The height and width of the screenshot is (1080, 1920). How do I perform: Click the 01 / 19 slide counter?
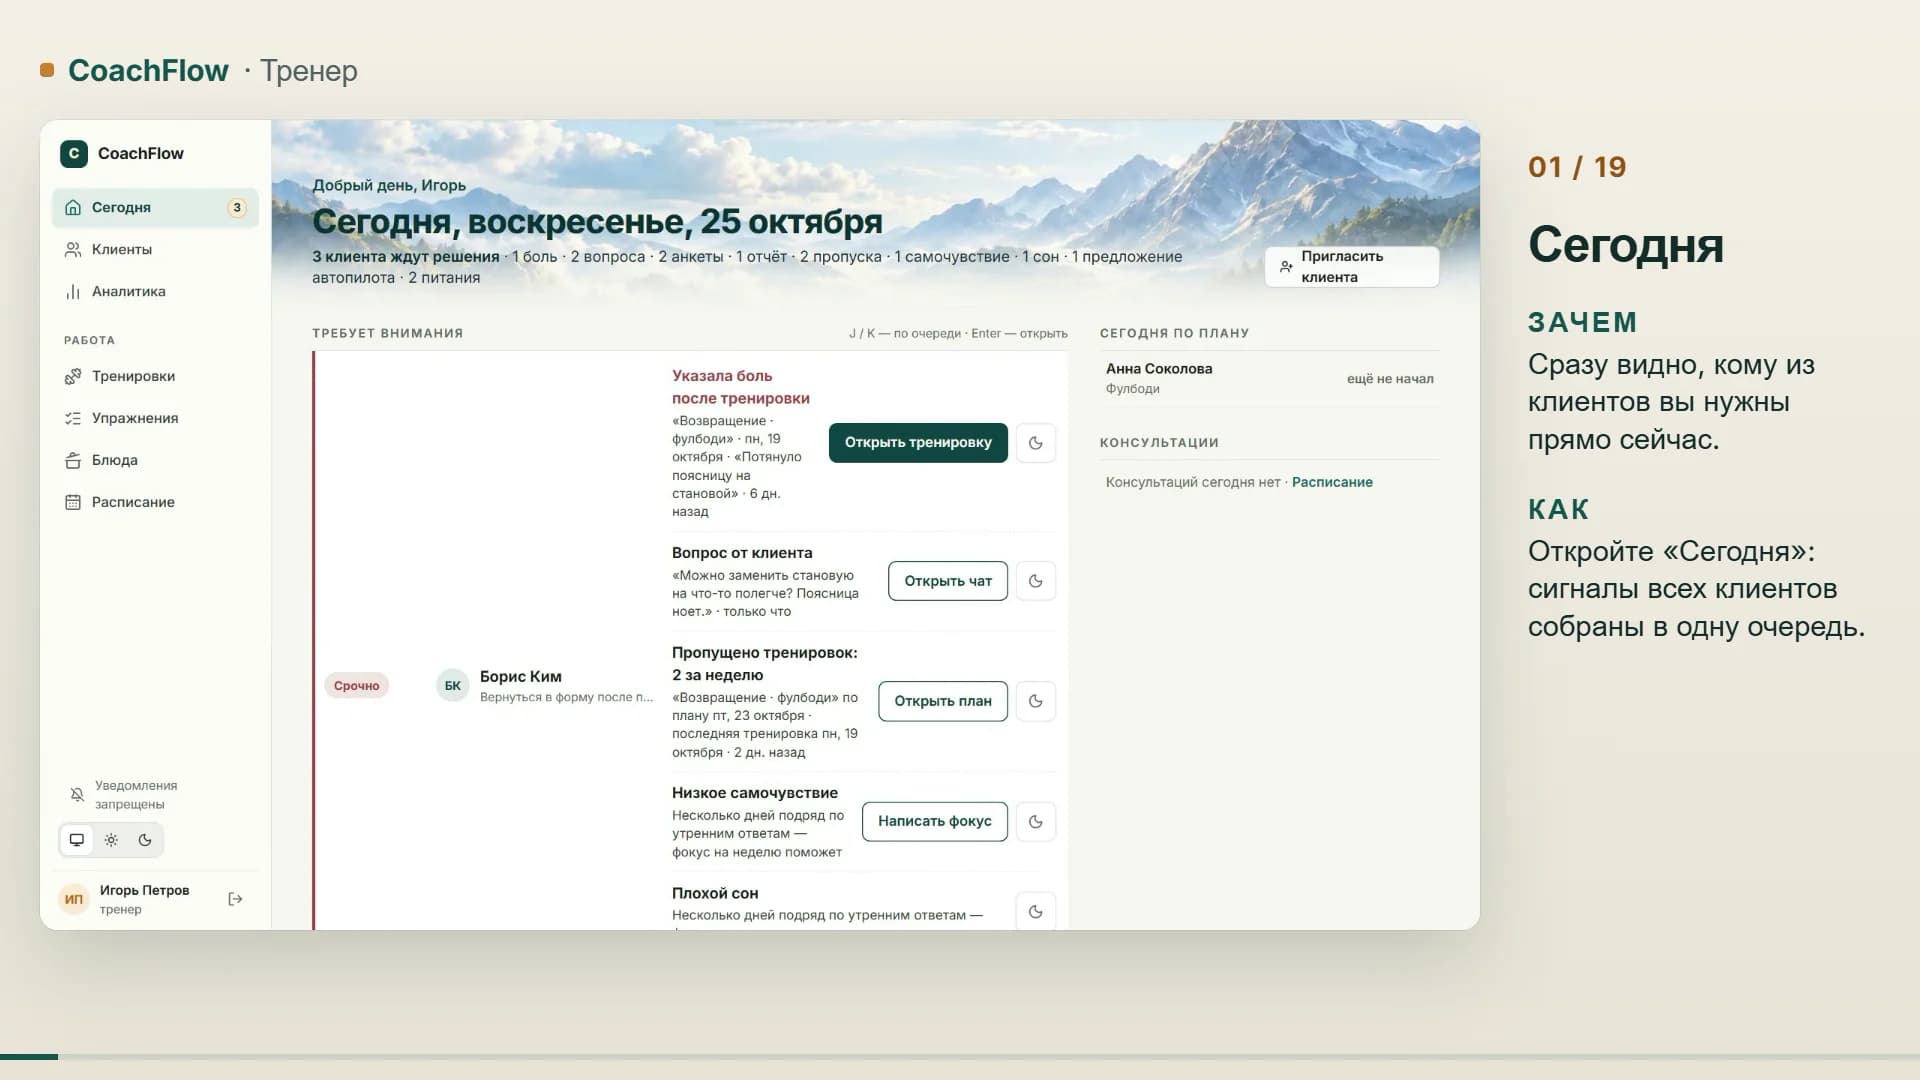pyautogui.click(x=1577, y=167)
